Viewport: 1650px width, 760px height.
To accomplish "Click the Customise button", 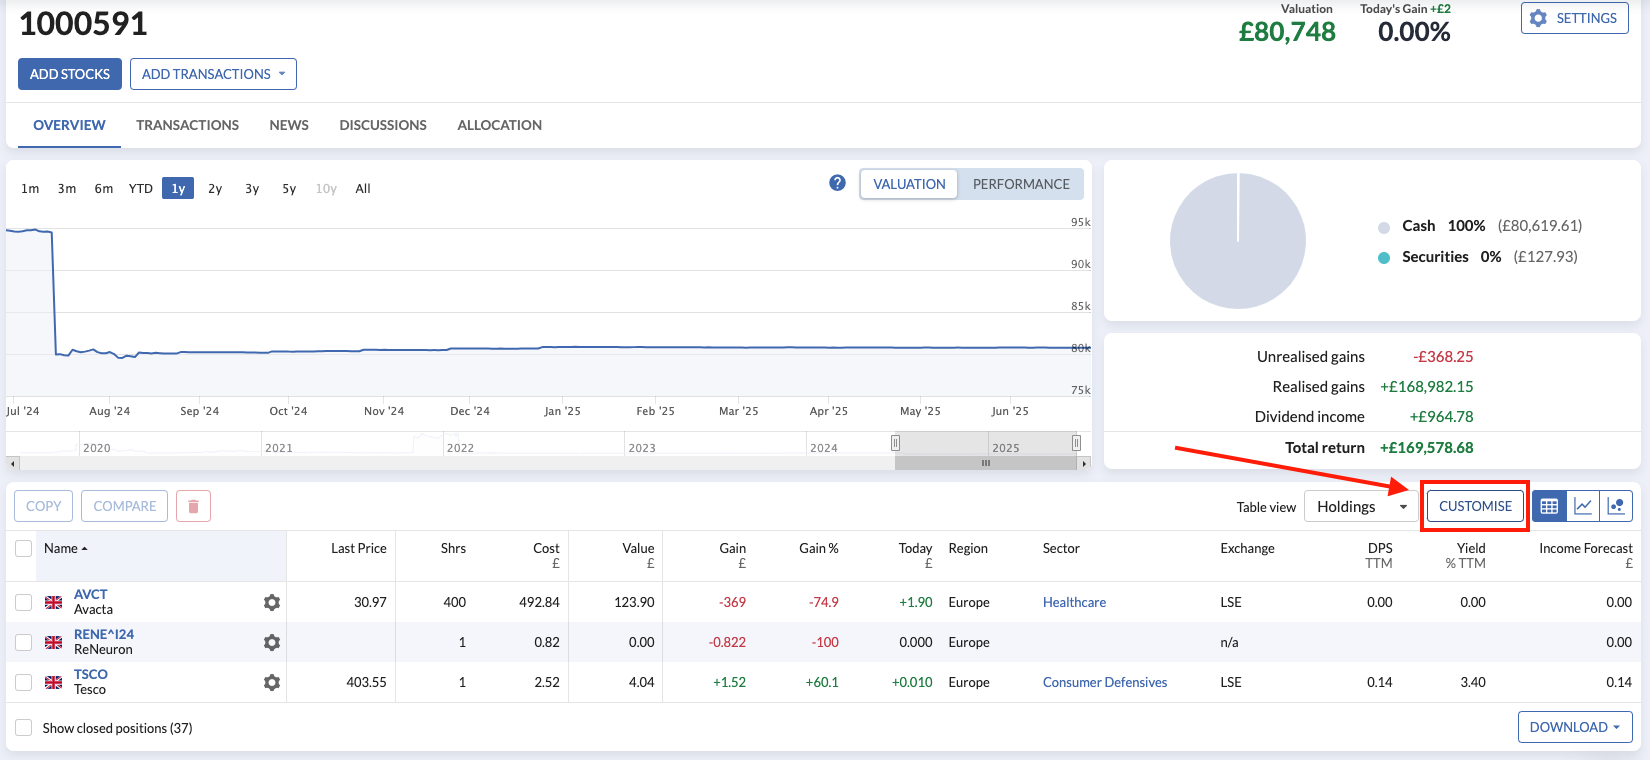I will (1475, 506).
